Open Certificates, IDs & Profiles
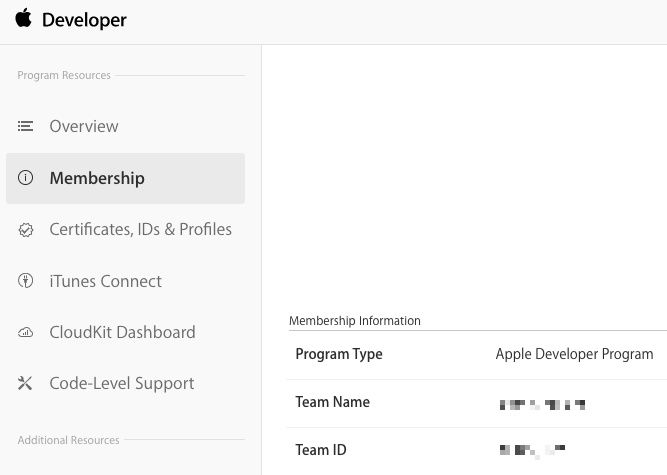Viewport: 667px width, 475px height. pyautogui.click(x=140, y=229)
